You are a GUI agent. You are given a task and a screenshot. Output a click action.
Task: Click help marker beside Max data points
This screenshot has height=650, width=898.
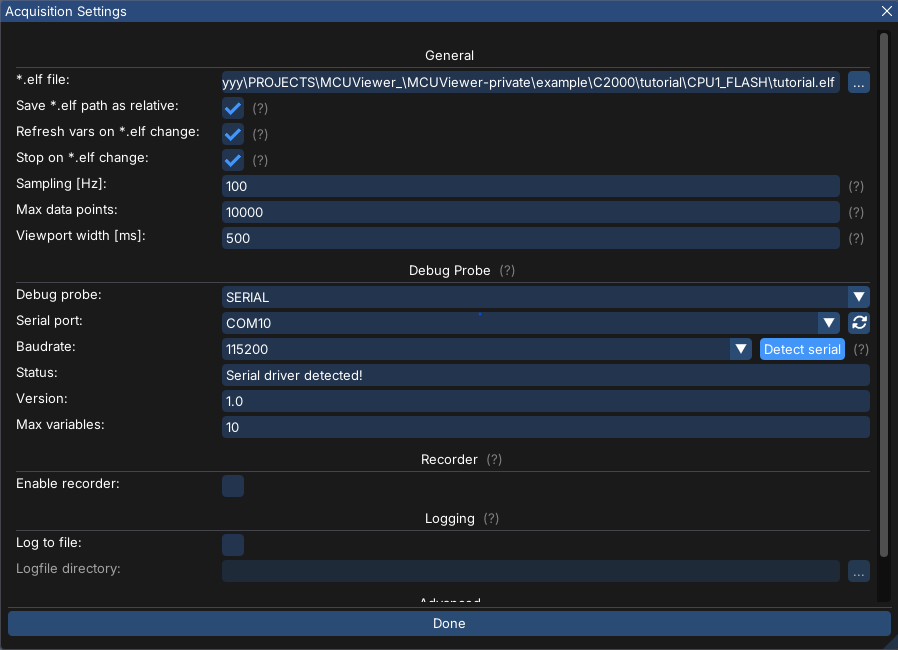point(856,213)
